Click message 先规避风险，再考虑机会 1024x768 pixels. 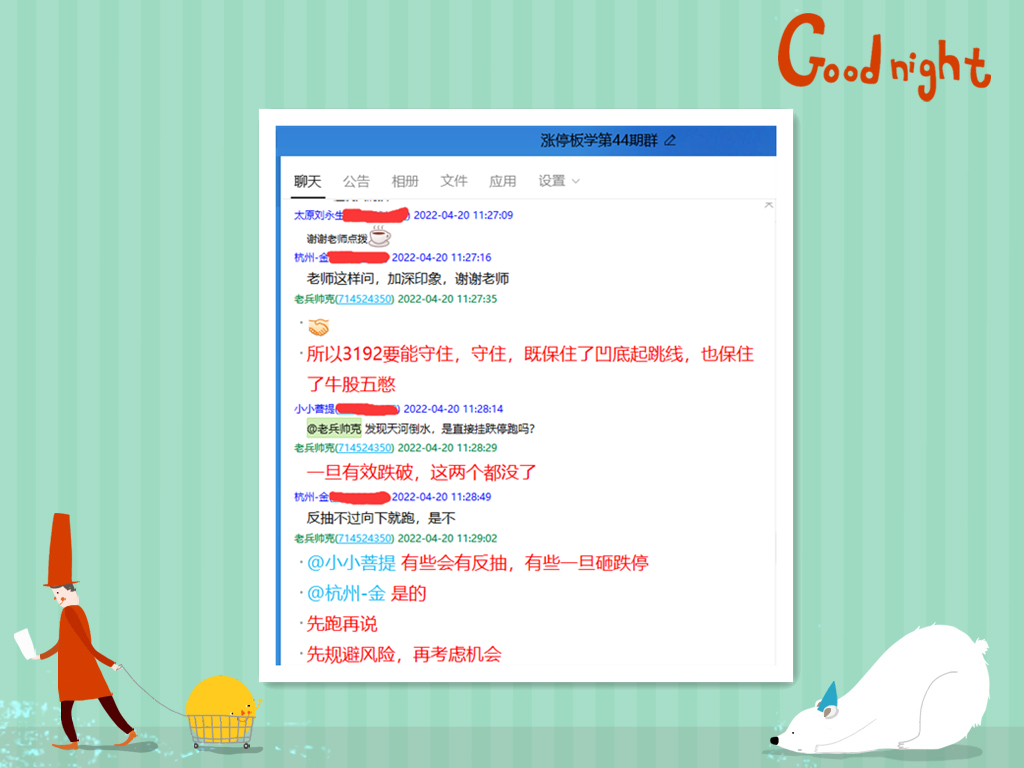[404, 654]
